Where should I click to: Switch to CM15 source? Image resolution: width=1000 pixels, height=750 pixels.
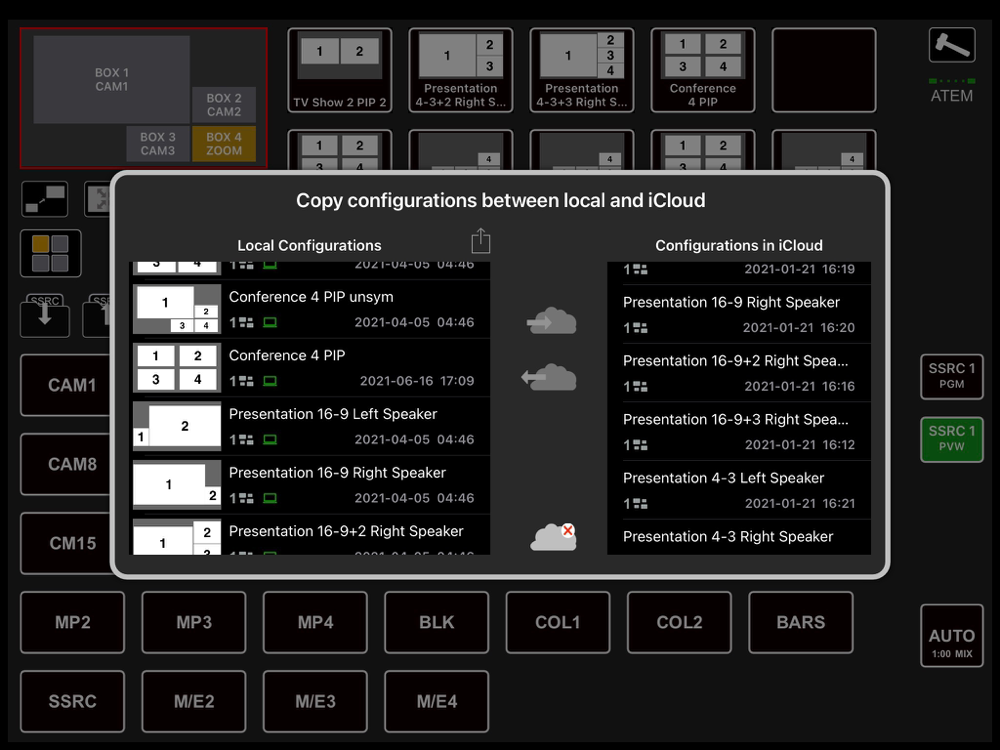[x=72, y=543]
